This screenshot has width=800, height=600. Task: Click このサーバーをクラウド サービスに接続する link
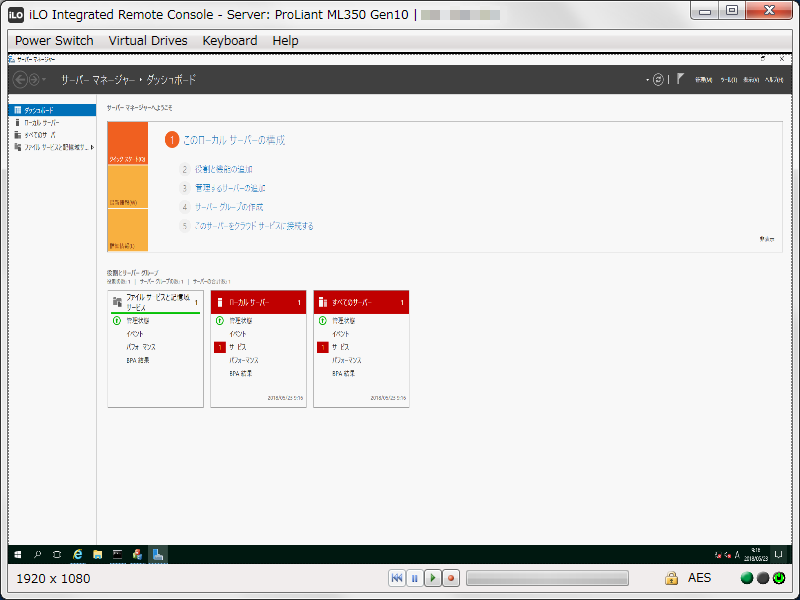coord(254,226)
